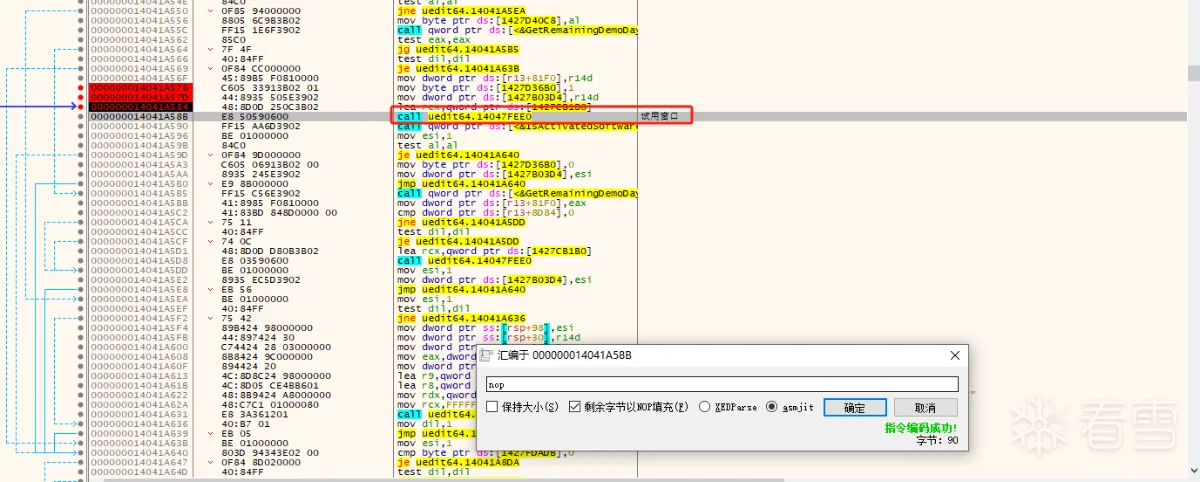Click the gray bullet beside address 000000014041A58B
This screenshot has height=482, width=1200.
pos(82,116)
